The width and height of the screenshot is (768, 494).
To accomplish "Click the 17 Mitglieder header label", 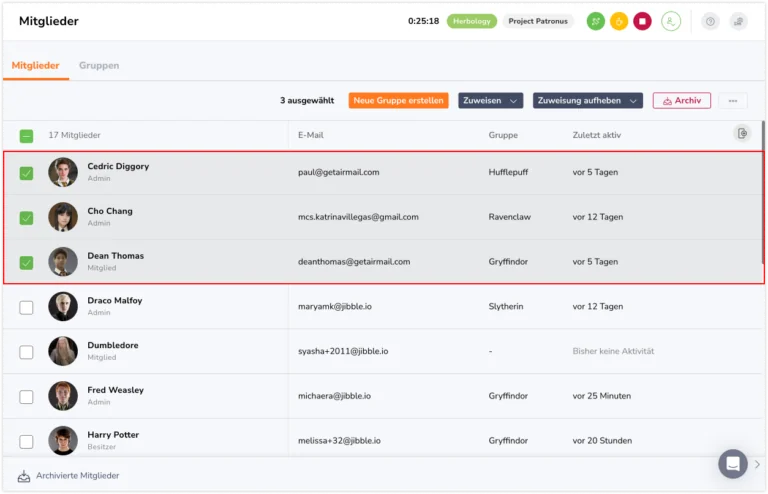I will coord(74,135).
